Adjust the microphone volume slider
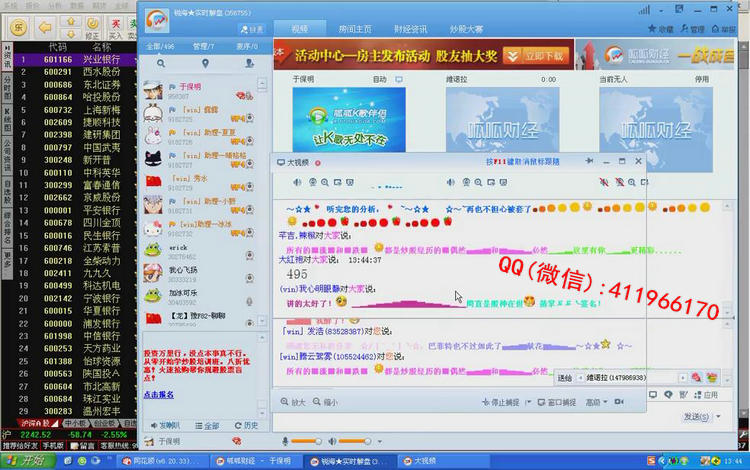Viewport: 750px width, 470px height. pyautogui.click(x=306, y=441)
